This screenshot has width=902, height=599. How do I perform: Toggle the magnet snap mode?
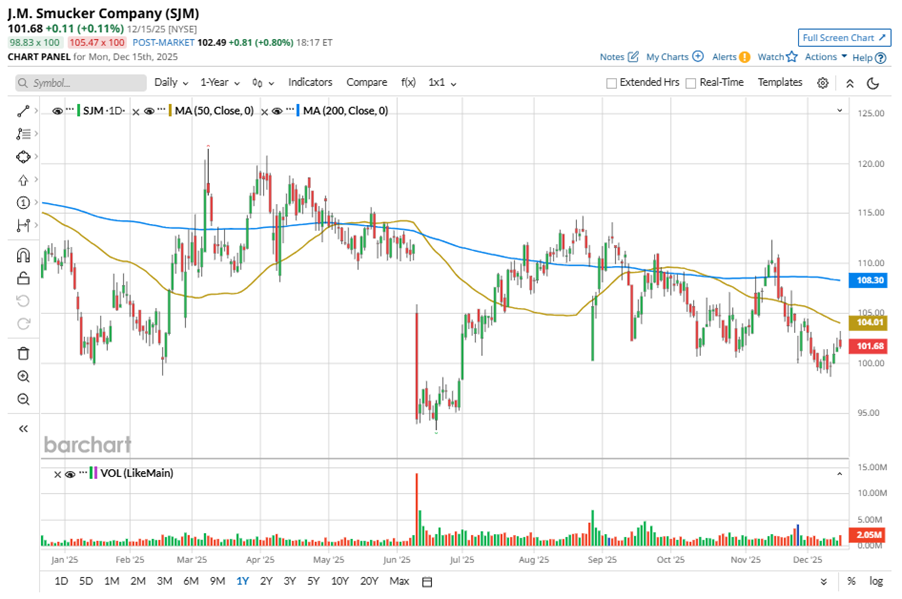(23, 255)
